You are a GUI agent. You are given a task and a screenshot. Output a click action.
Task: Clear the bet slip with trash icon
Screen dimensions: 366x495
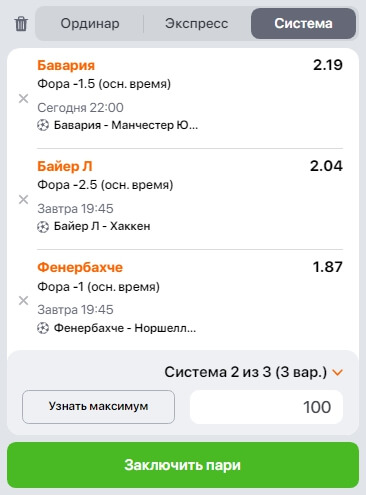(x=21, y=24)
